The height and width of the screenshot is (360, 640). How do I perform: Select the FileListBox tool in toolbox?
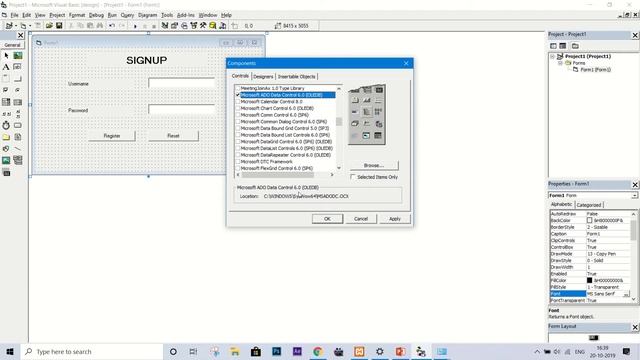click(x=18, y=137)
